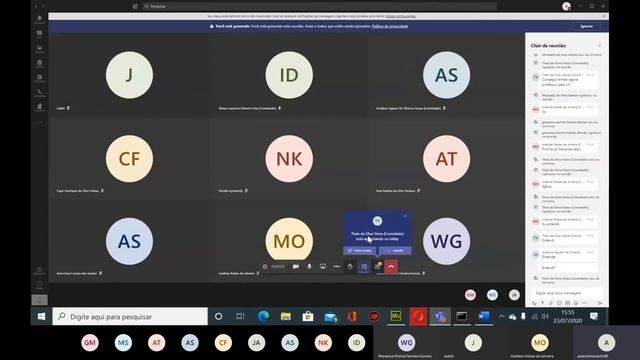
Task: Click Admitir in the lobby notification
Action: [x=395, y=251]
